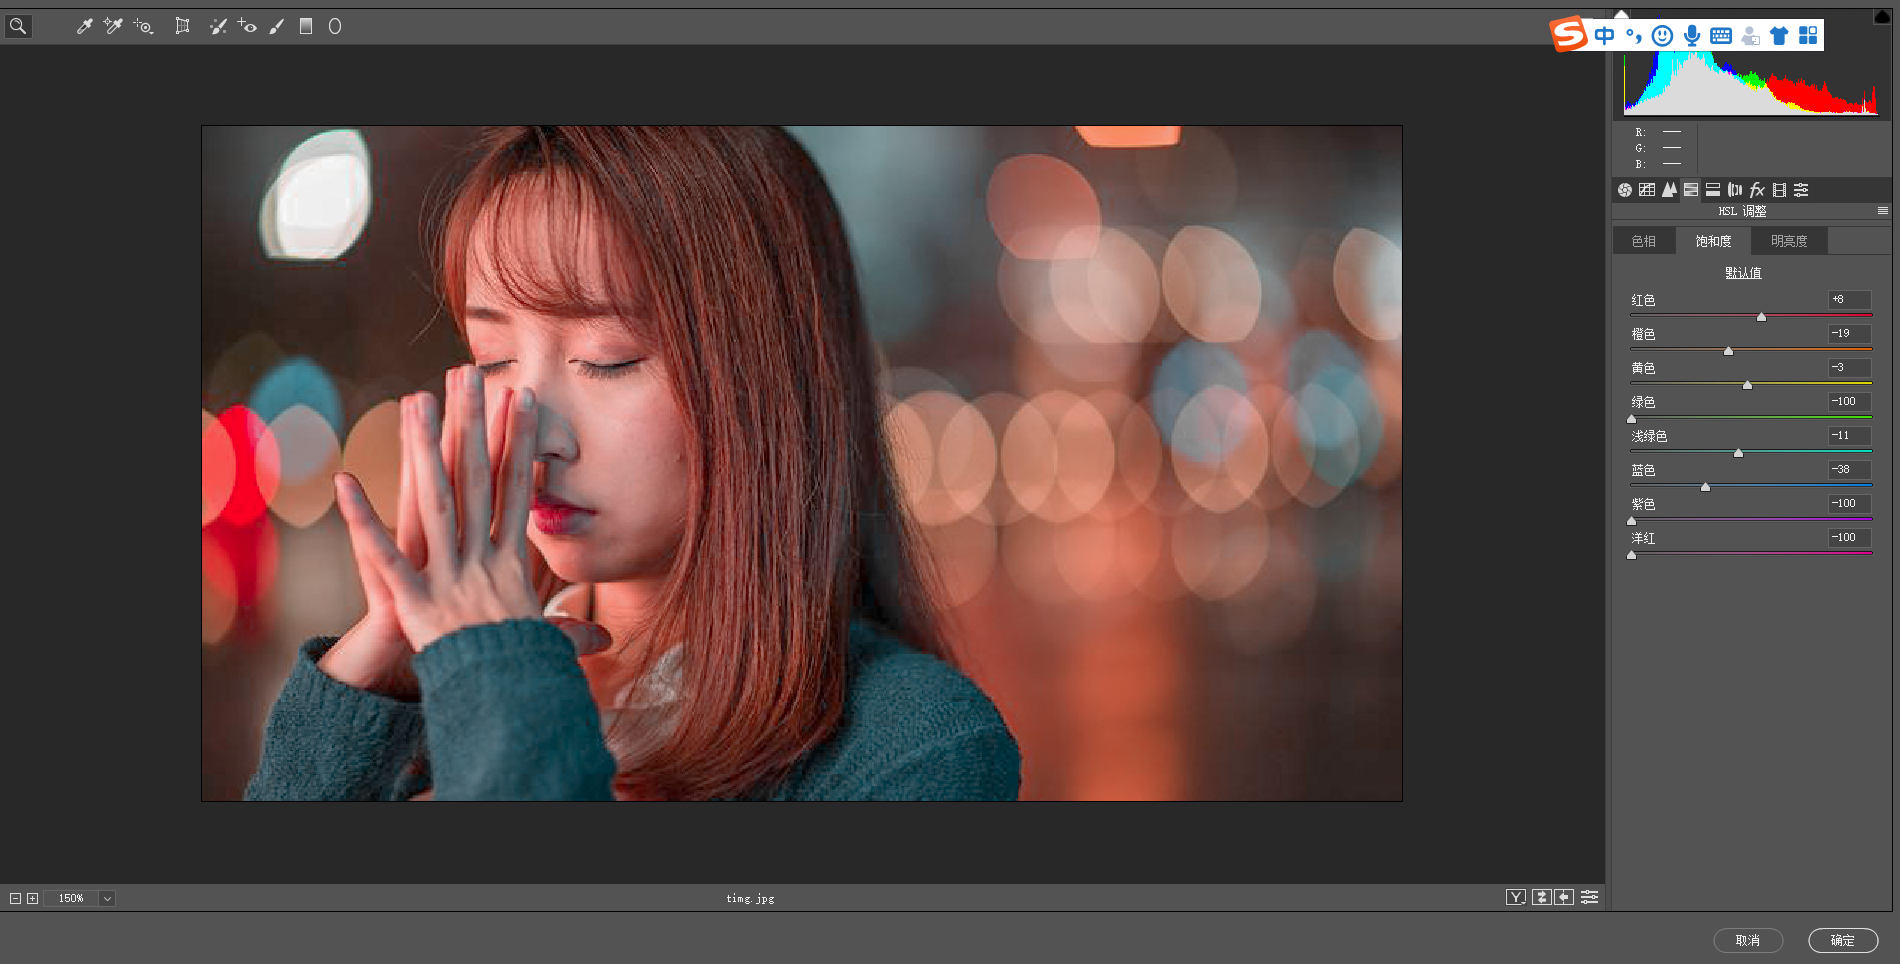Open the Tone Curve panel icon

click(x=1647, y=190)
